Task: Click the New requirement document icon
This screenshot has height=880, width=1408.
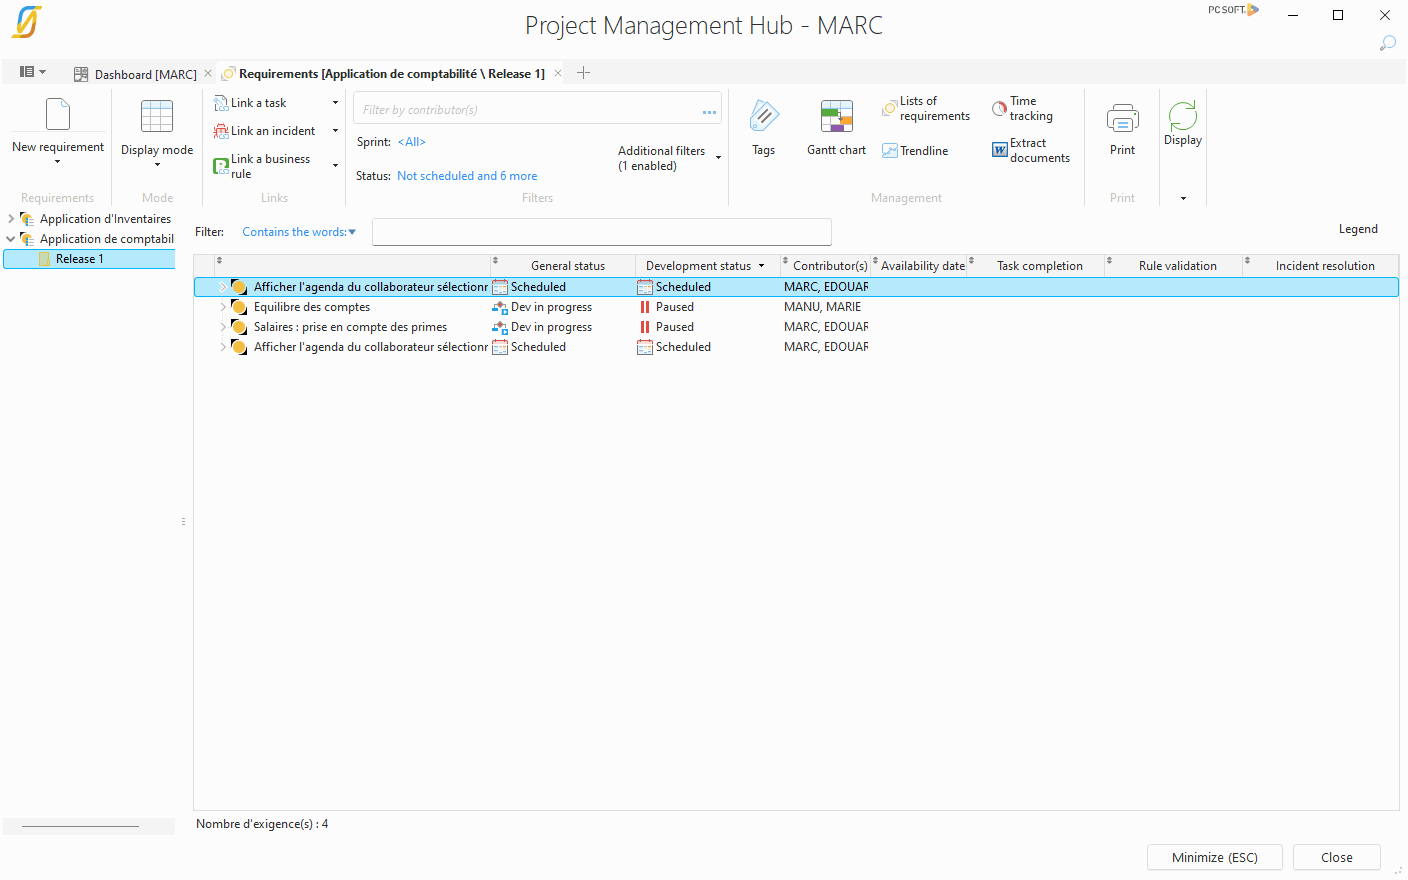Action: [x=58, y=114]
